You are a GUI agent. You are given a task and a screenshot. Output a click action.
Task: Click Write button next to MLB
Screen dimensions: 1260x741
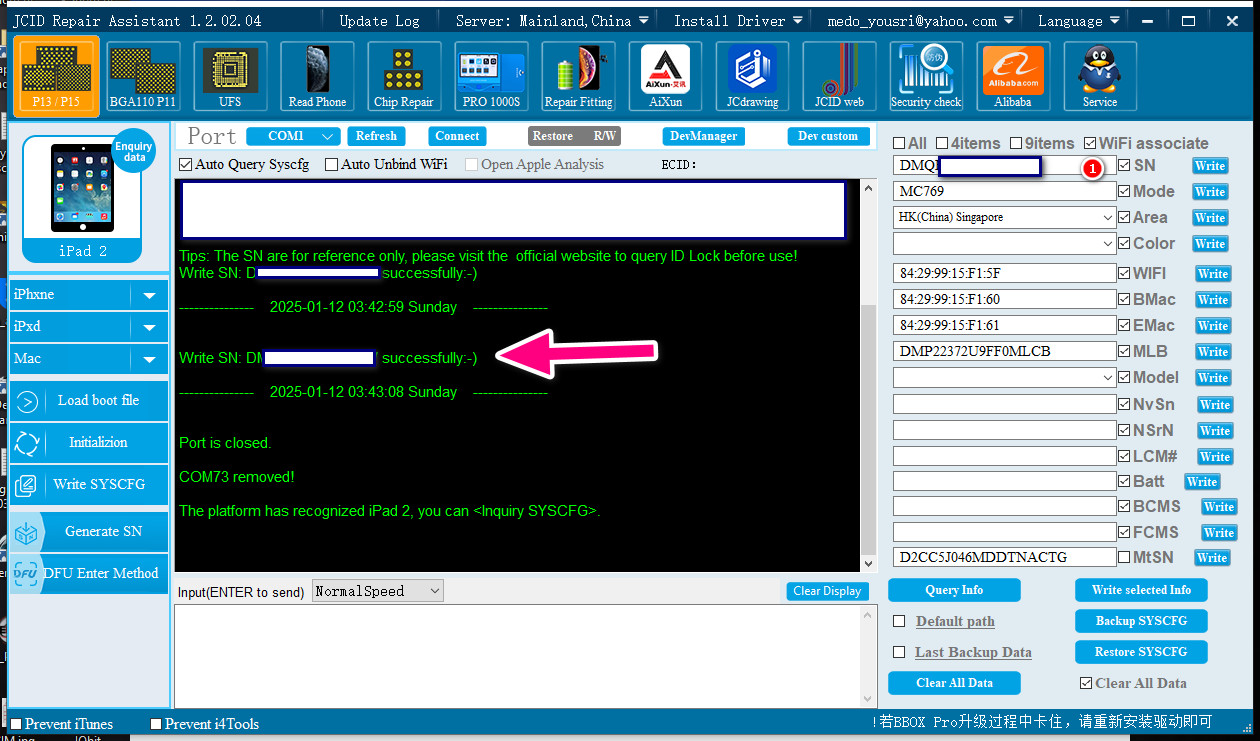[x=1213, y=352]
